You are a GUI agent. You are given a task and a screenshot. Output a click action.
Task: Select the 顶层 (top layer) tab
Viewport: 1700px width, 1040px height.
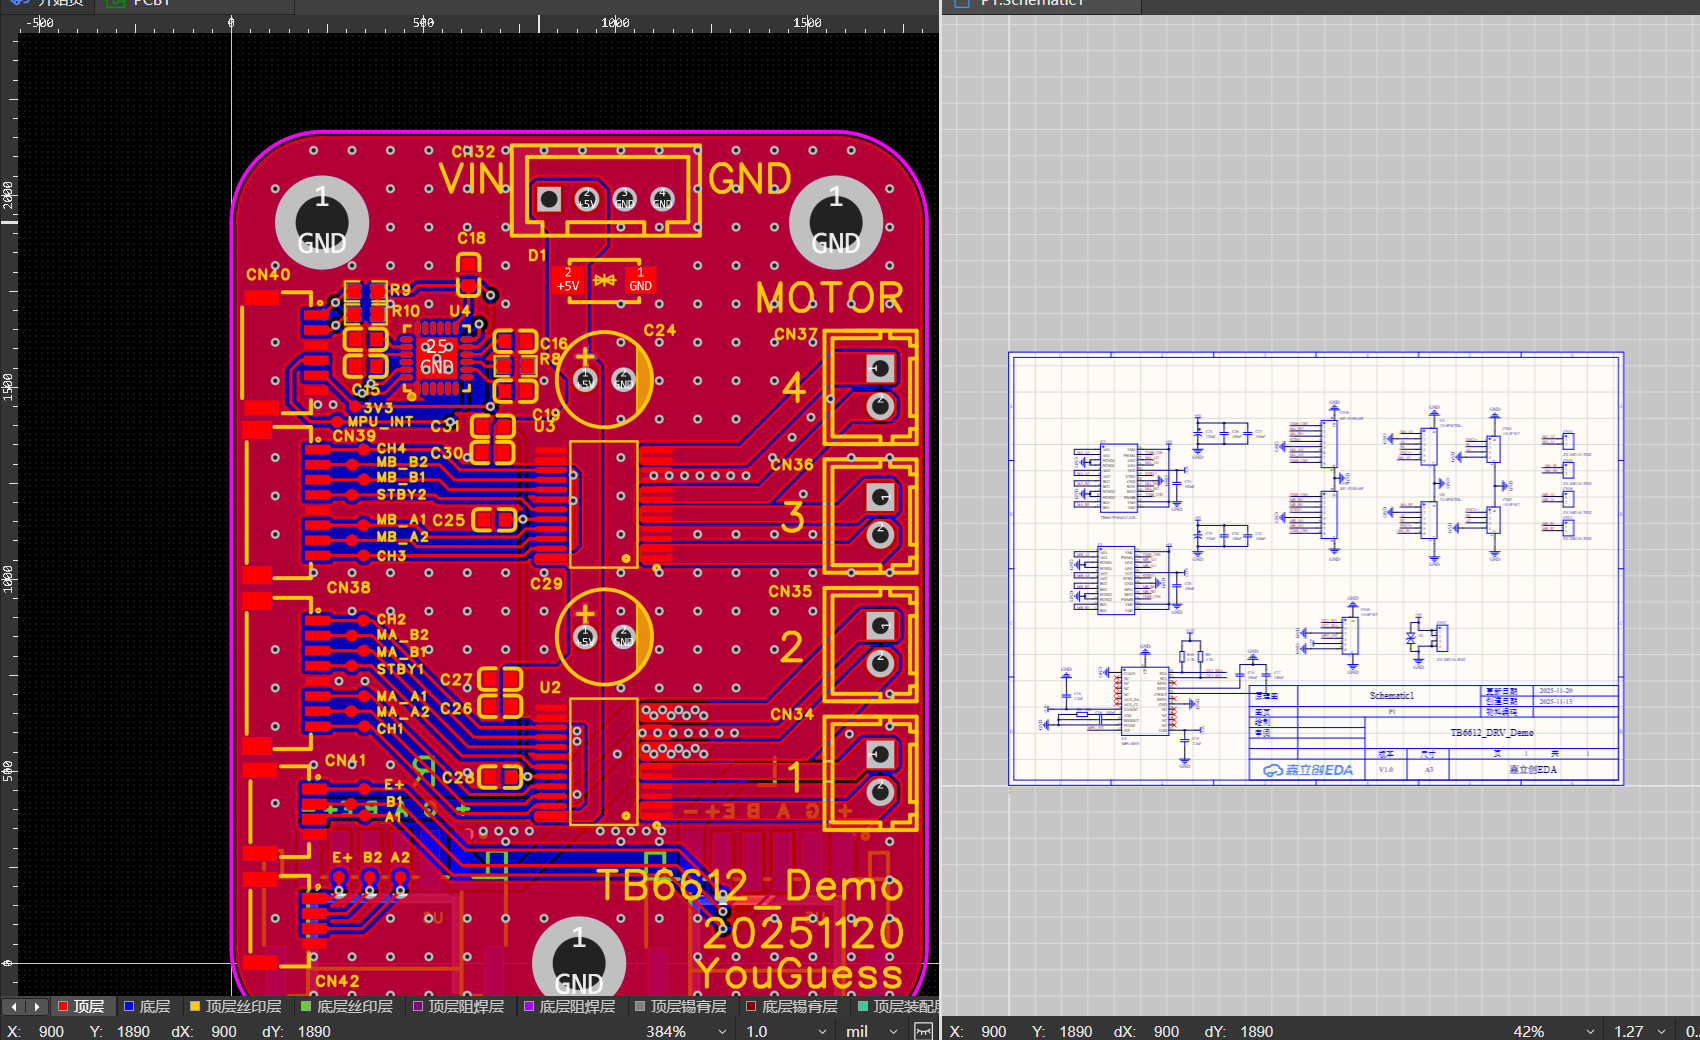[x=81, y=1006]
